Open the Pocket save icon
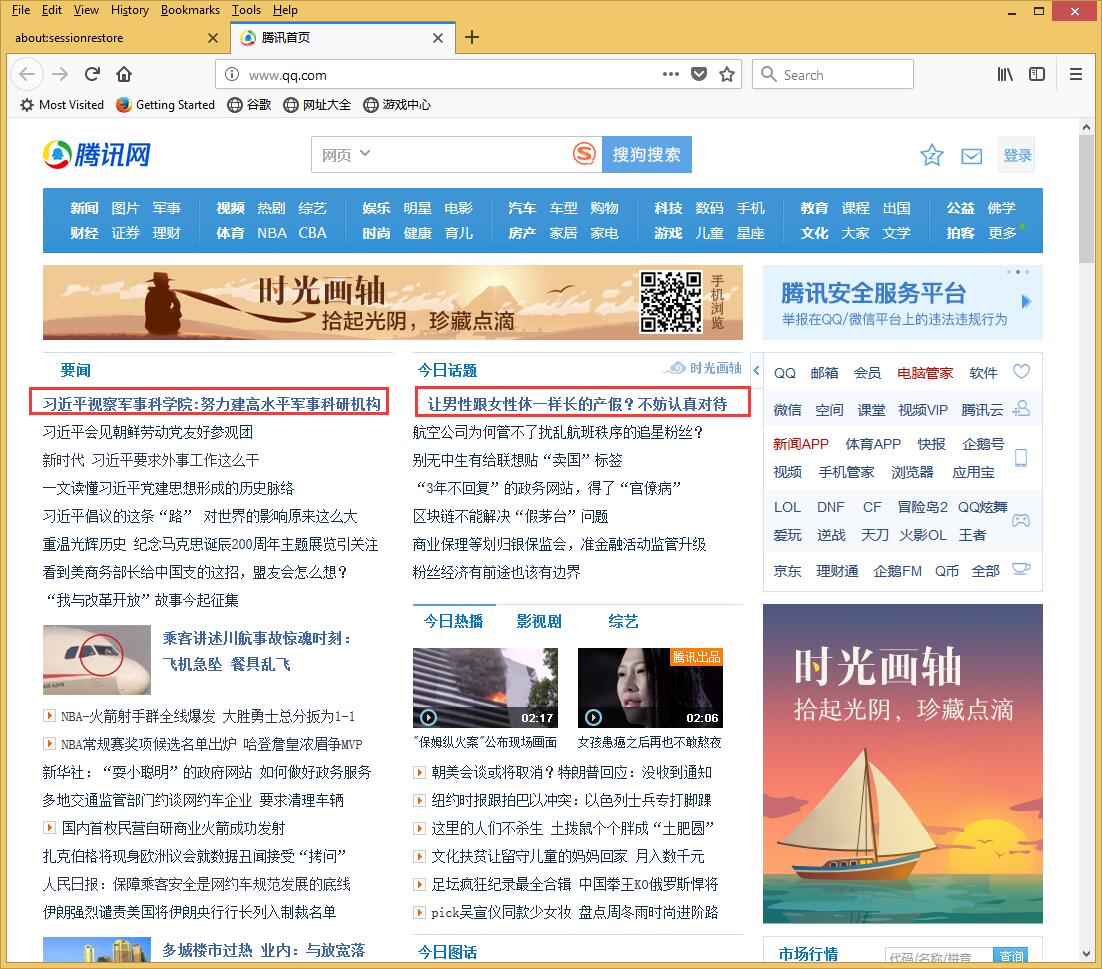 click(x=700, y=74)
